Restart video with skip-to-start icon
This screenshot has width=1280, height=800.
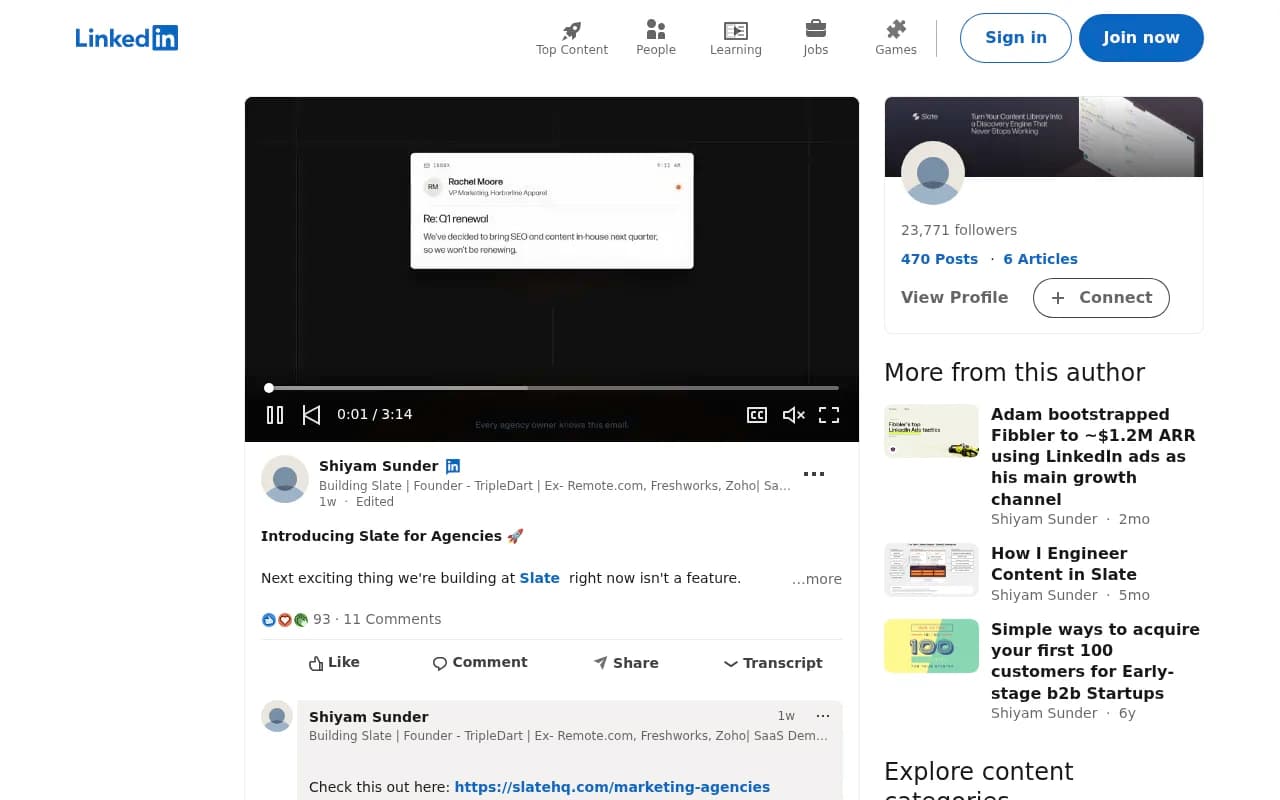pyautogui.click(x=311, y=414)
